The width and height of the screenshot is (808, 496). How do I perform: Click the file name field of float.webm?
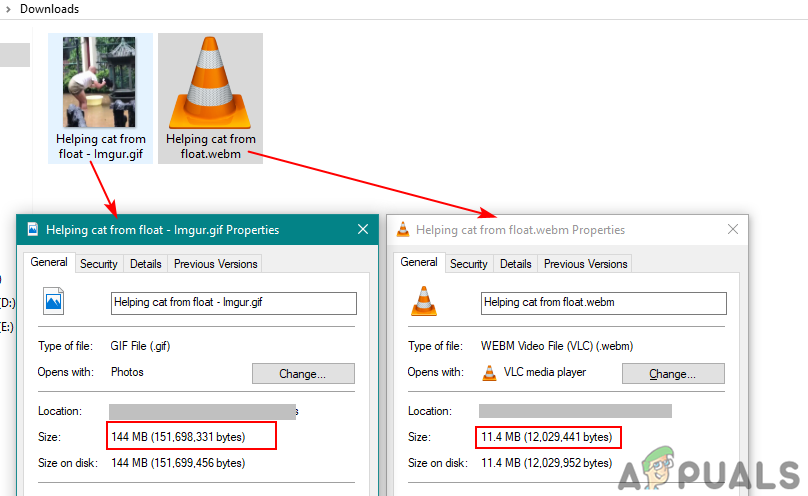click(603, 303)
